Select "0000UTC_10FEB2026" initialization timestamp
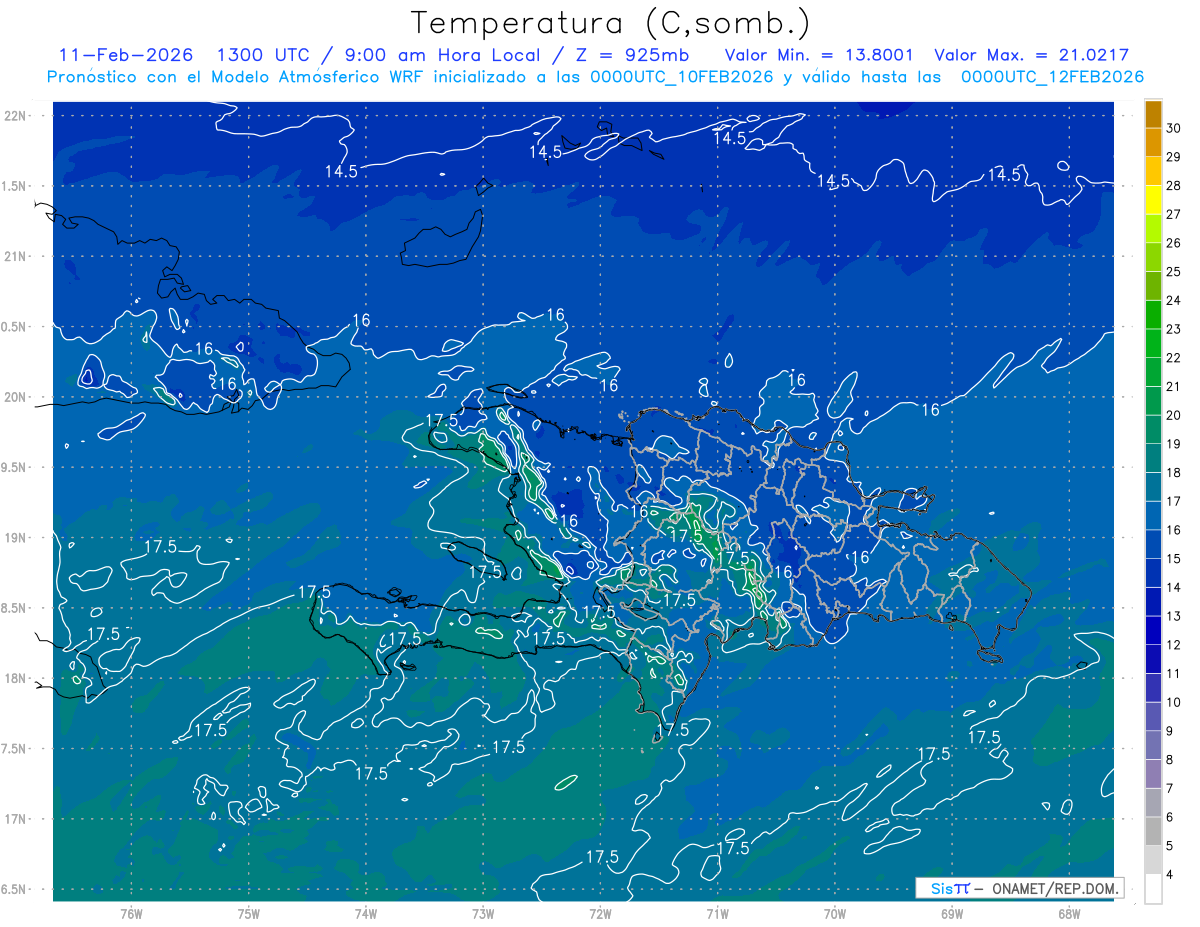1200x927 pixels. pyautogui.click(x=682, y=77)
